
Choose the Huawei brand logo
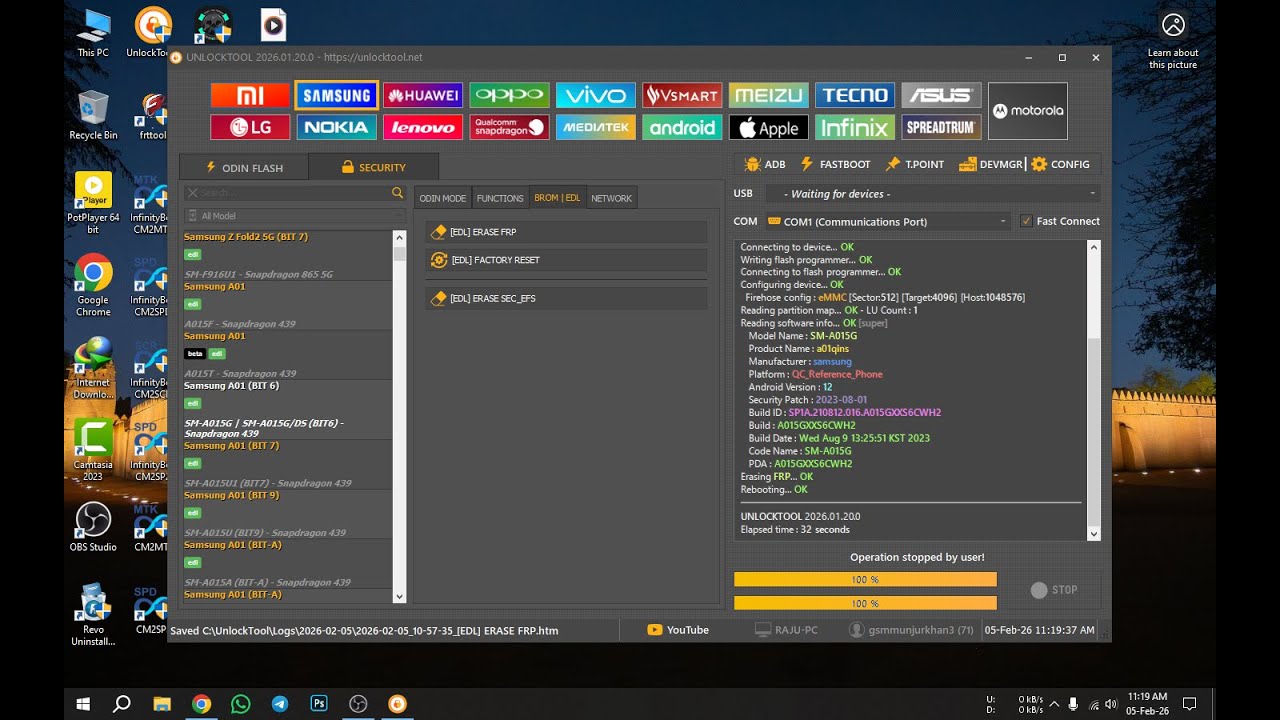point(423,96)
